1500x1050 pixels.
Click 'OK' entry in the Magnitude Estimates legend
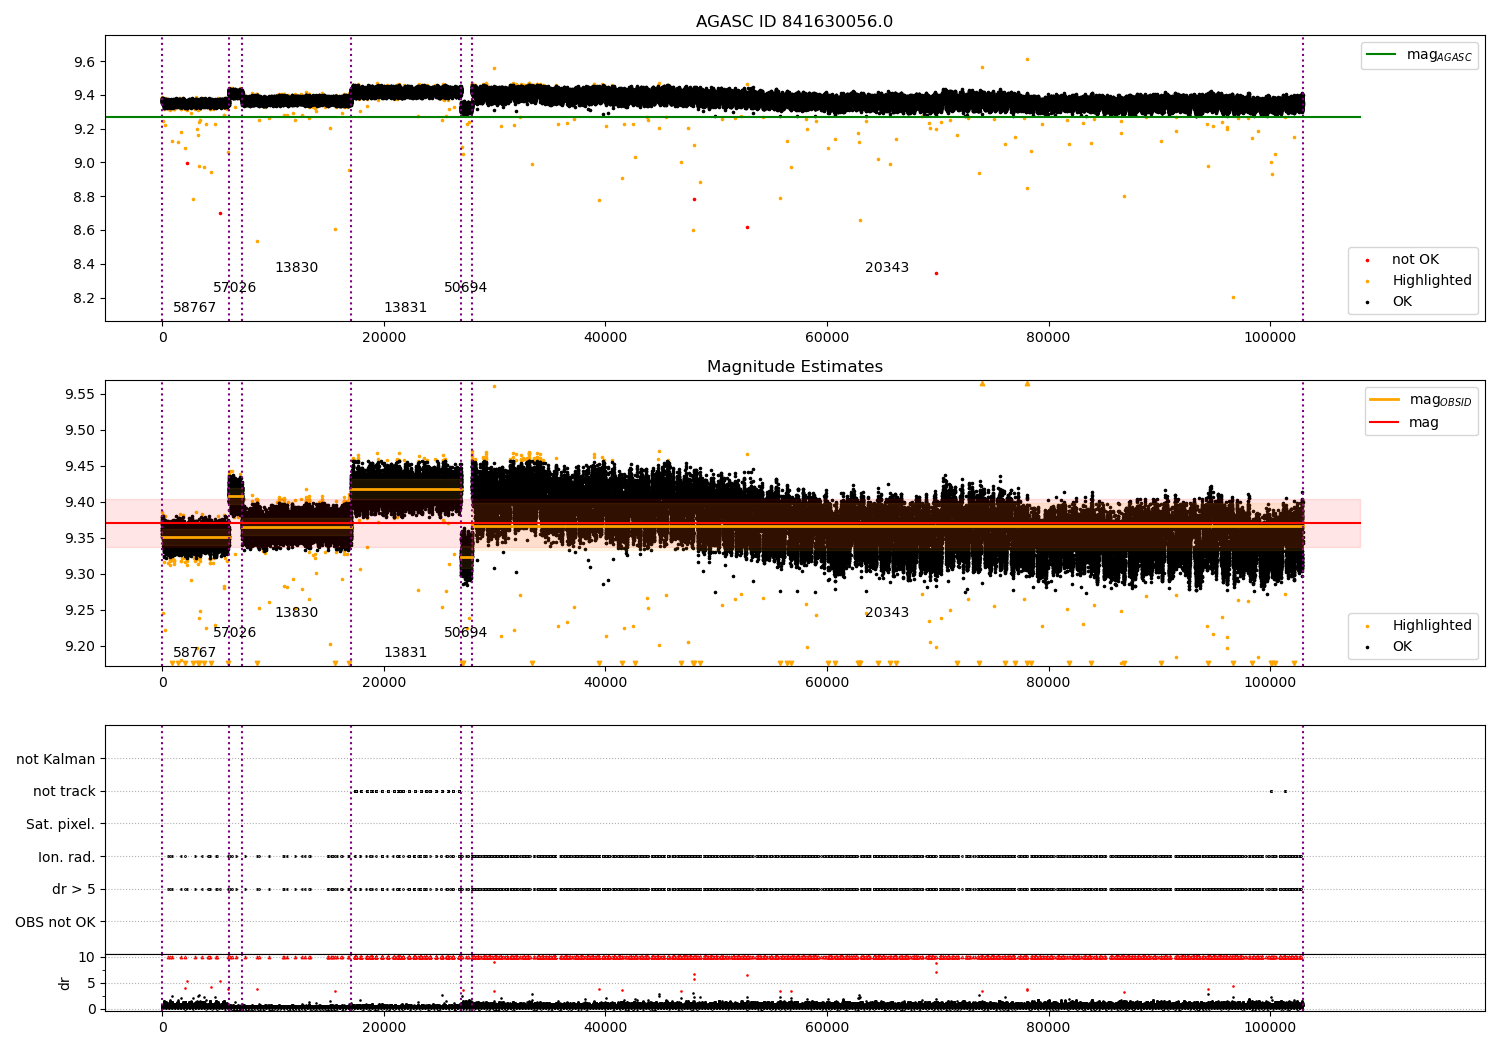pyautogui.click(x=1402, y=647)
